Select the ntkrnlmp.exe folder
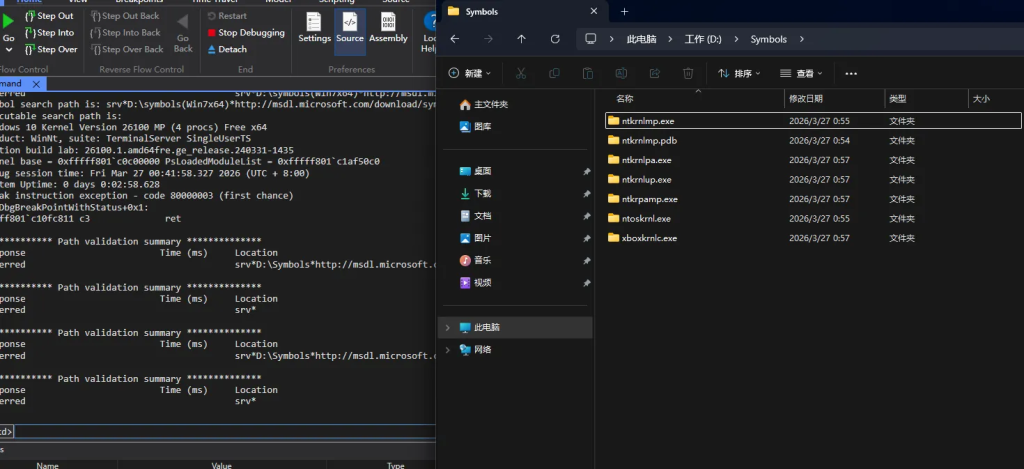1024x469 pixels. pyautogui.click(x=813, y=121)
